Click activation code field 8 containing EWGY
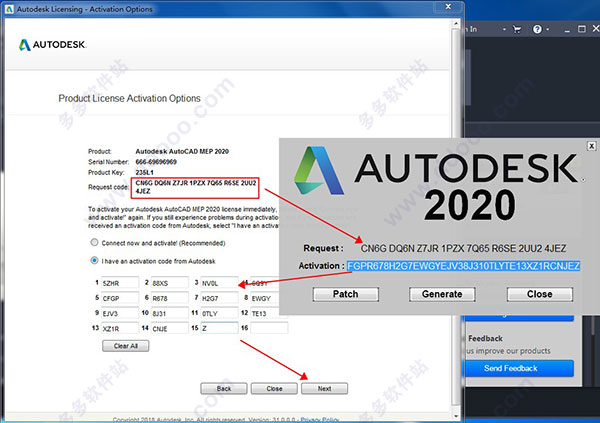600x423 pixels. (x=265, y=298)
